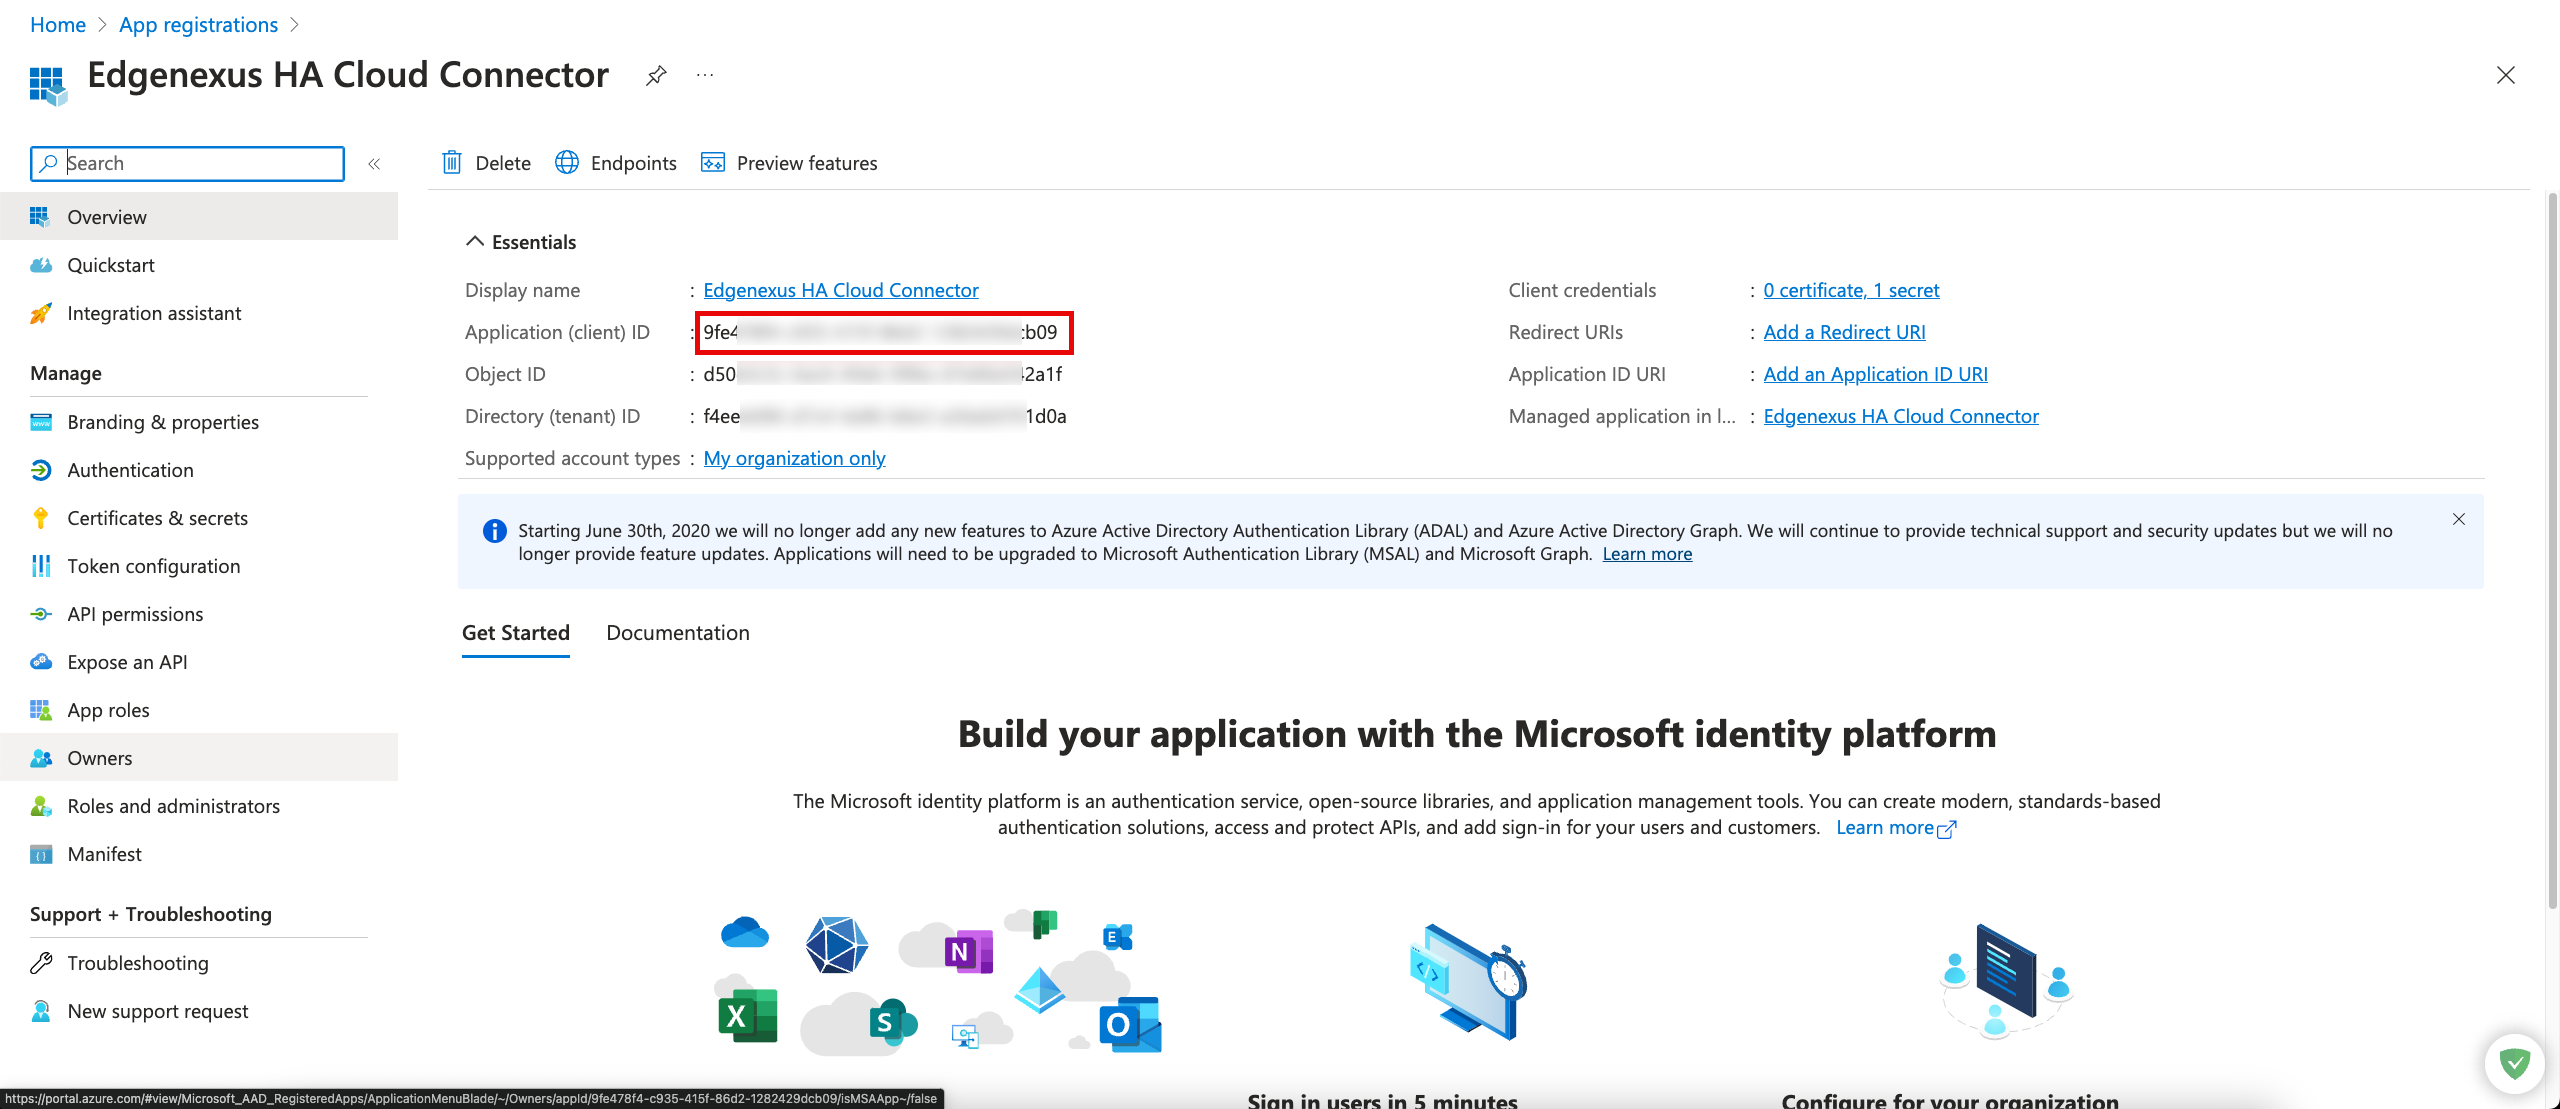Open Managed application Edgenexus HA Cloud Connector link

tap(1901, 416)
